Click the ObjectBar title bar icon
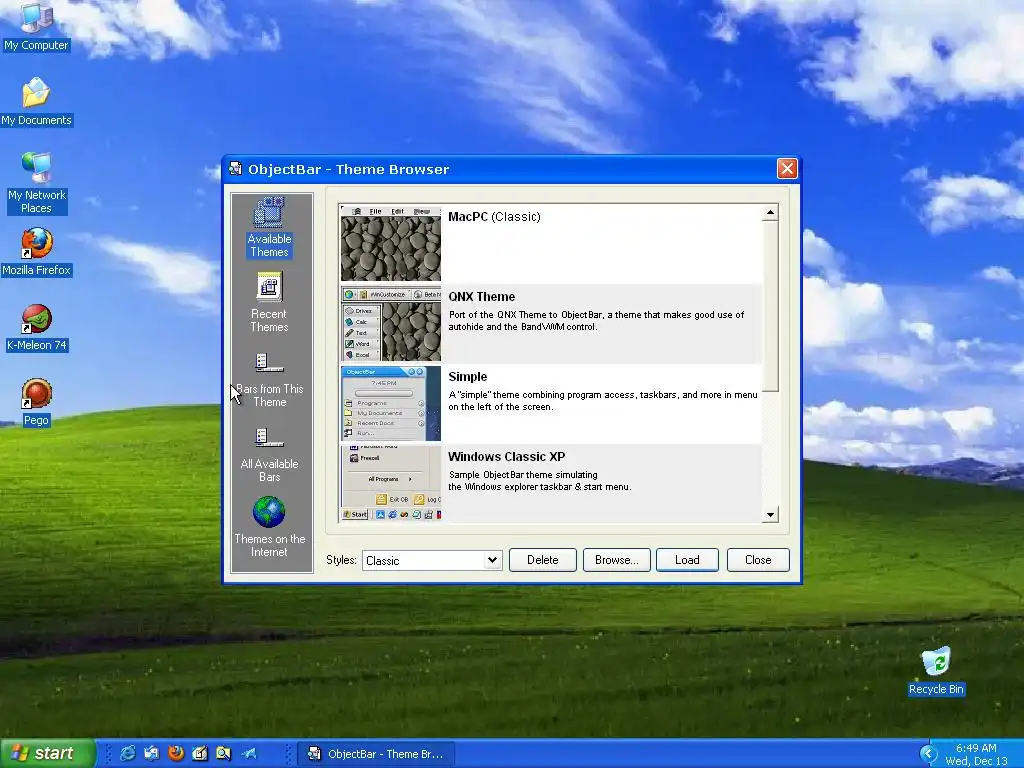This screenshot has height=768, width=1024. (x=235, y=168)
